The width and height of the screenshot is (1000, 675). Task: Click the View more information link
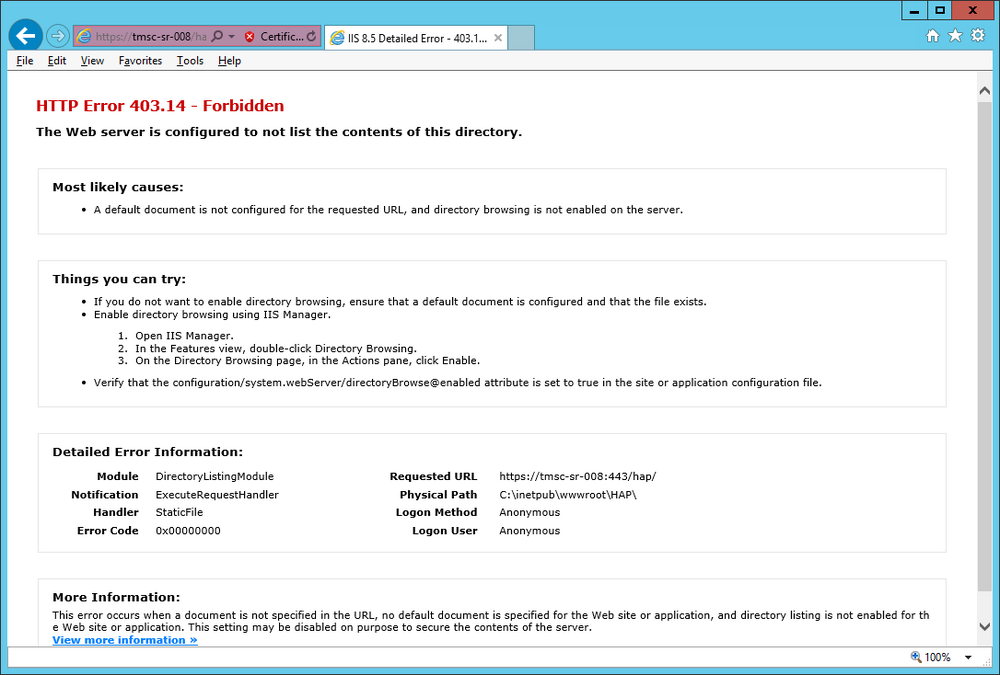point(125,640)
